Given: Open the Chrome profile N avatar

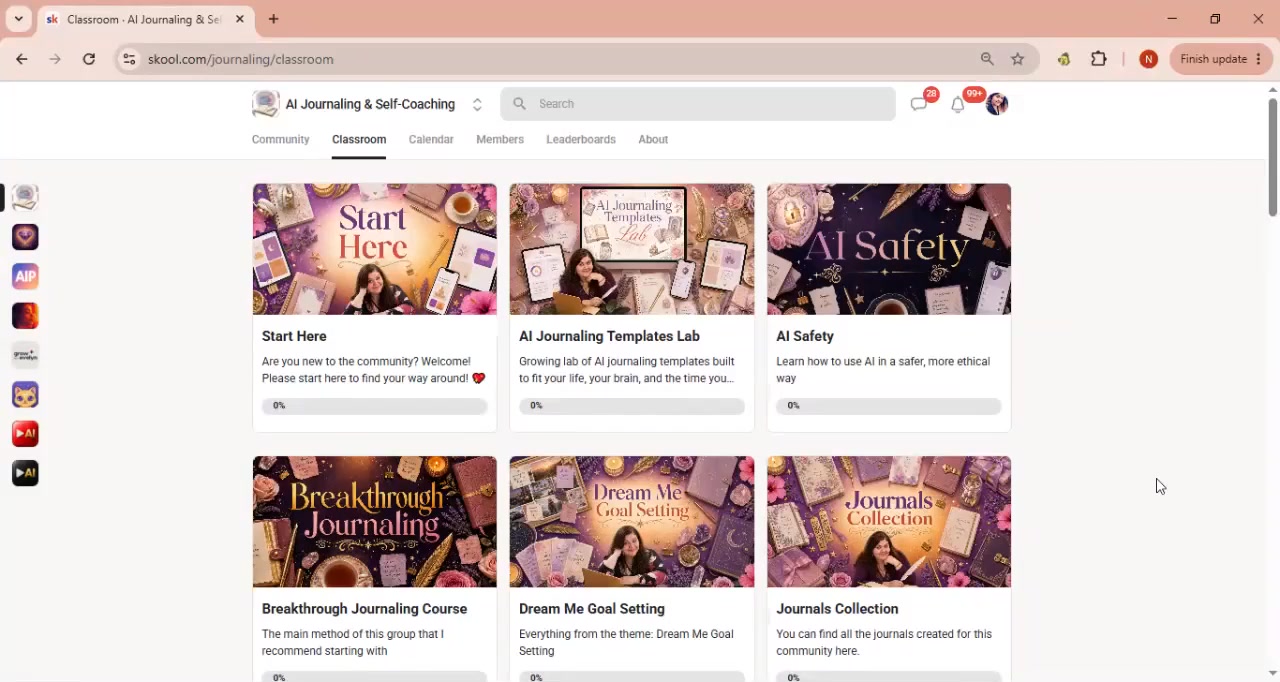Looking at the screenshot, I should click(x=1149, y=59).
